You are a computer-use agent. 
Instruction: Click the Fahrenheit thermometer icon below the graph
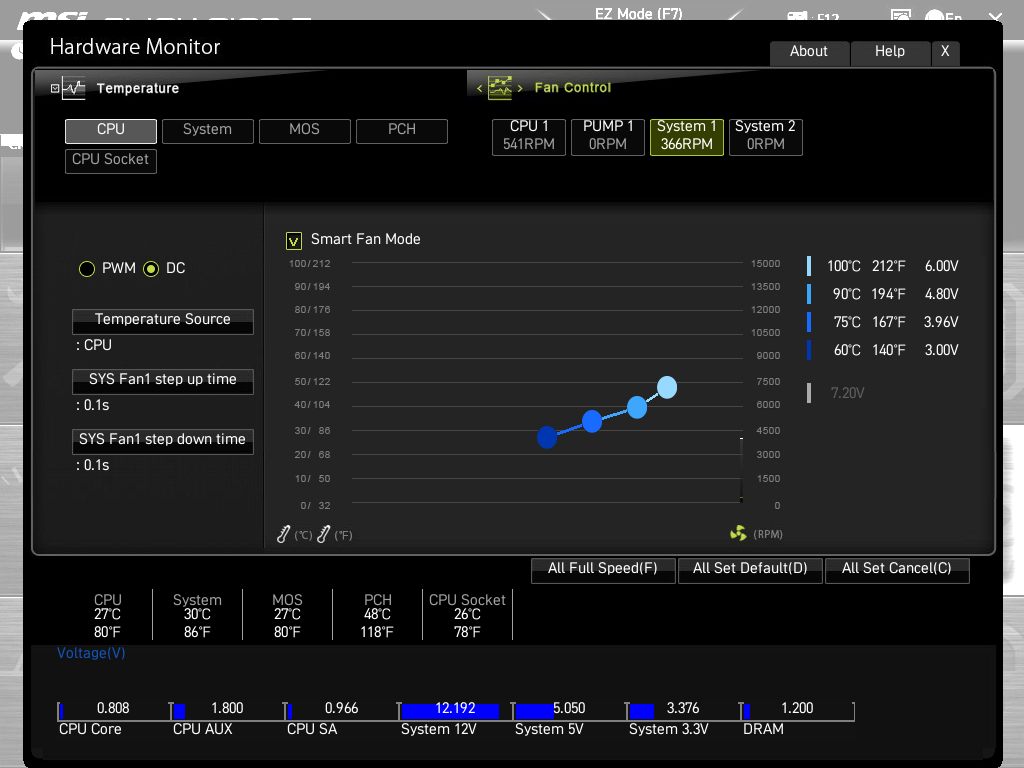[x=323, y=535]
